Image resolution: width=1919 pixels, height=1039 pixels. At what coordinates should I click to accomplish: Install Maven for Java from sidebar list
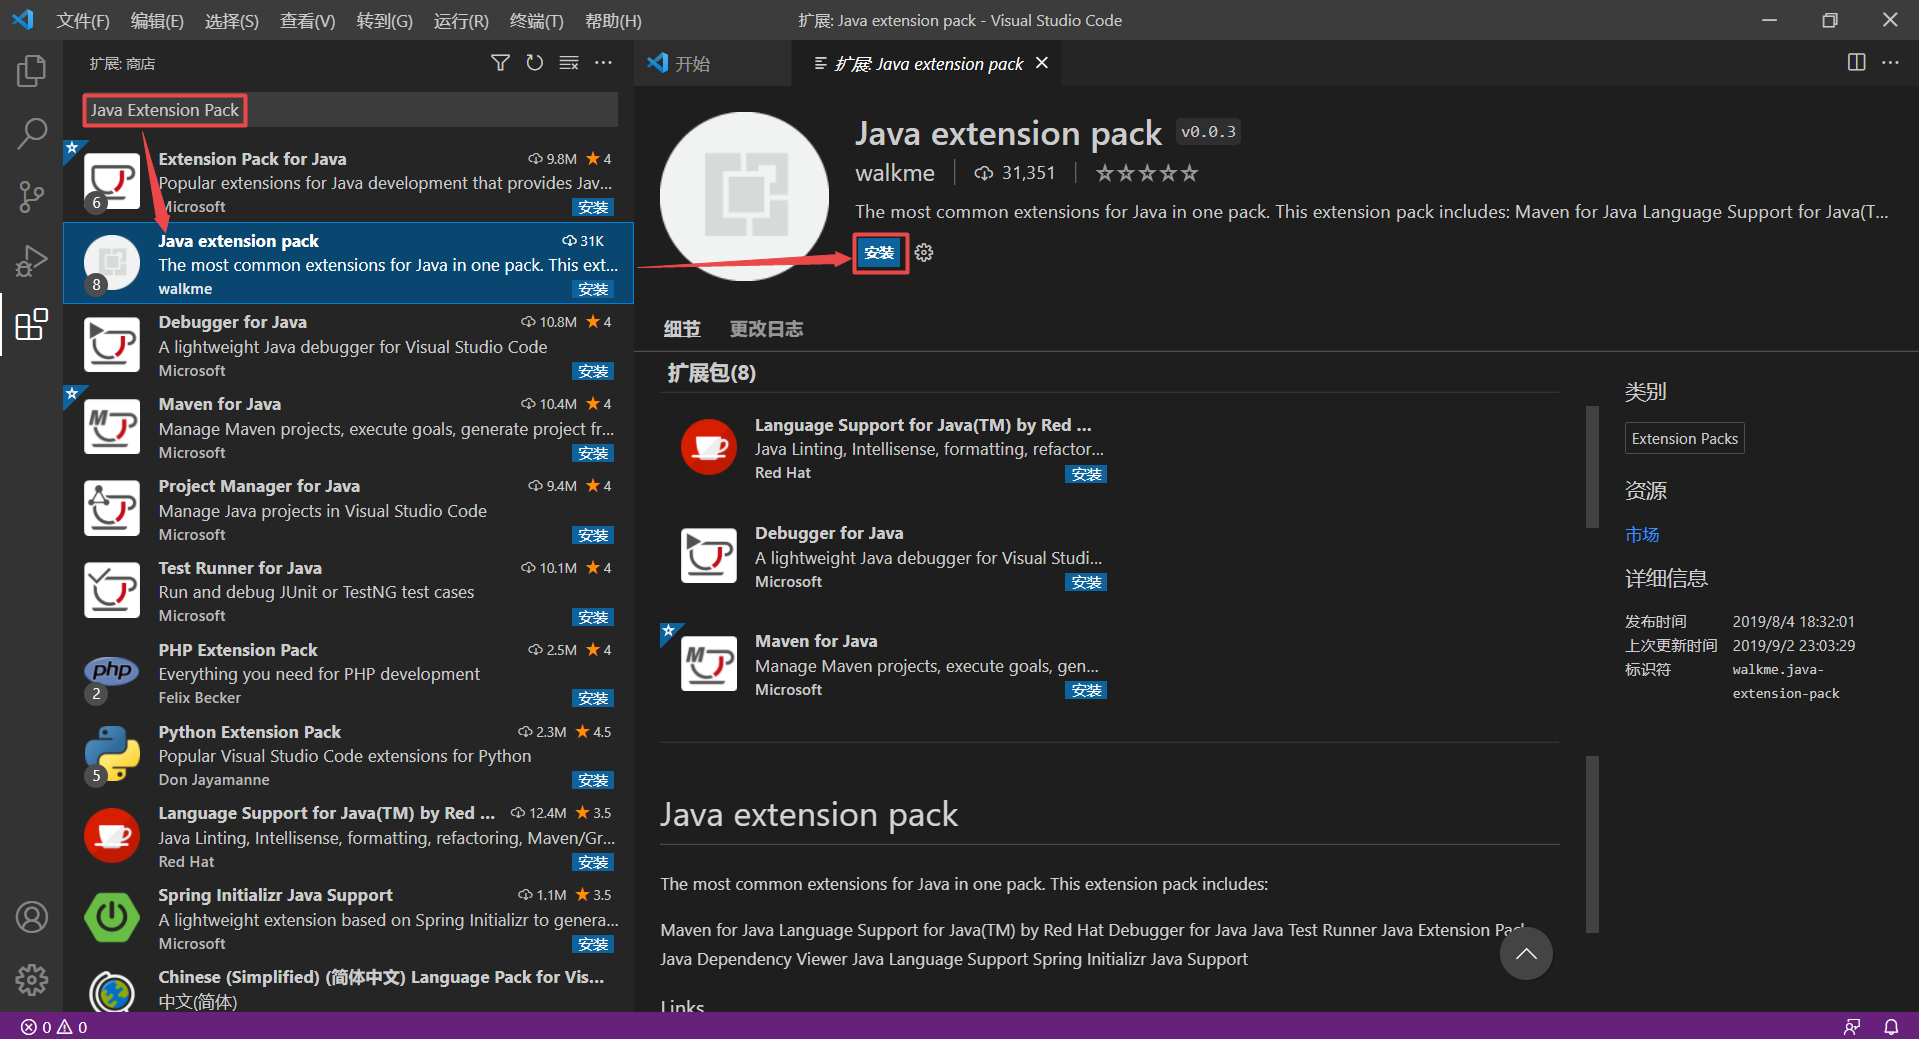coord(593,453)
